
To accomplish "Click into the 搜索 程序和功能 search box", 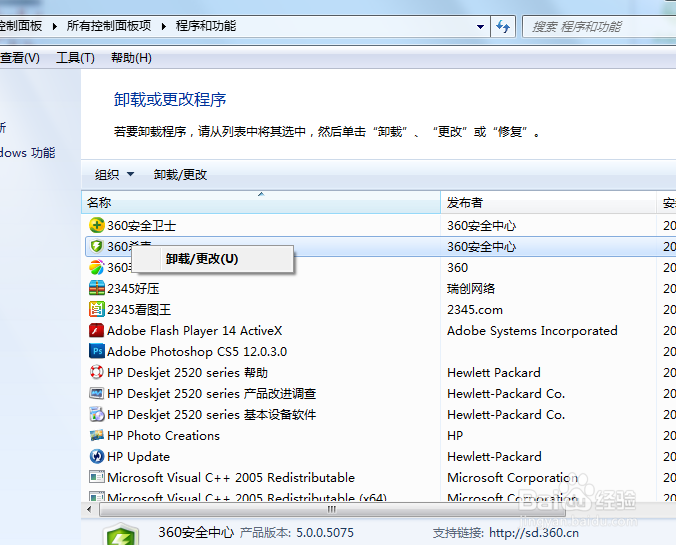I will 599,27.
